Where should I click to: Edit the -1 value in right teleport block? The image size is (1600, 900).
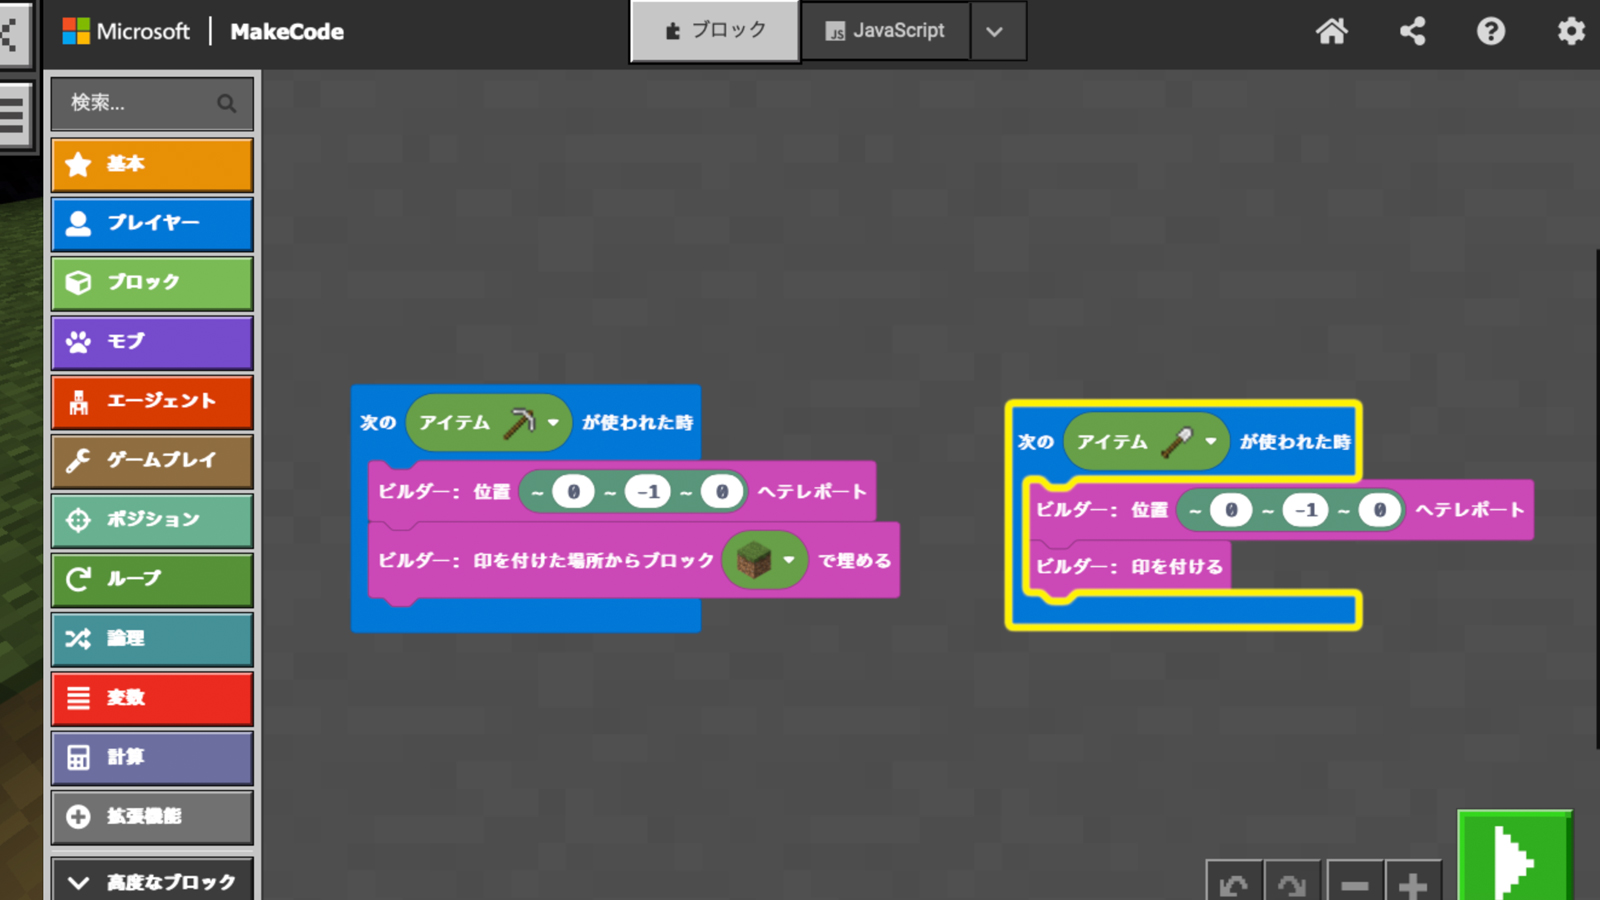tap(1306, 510)
